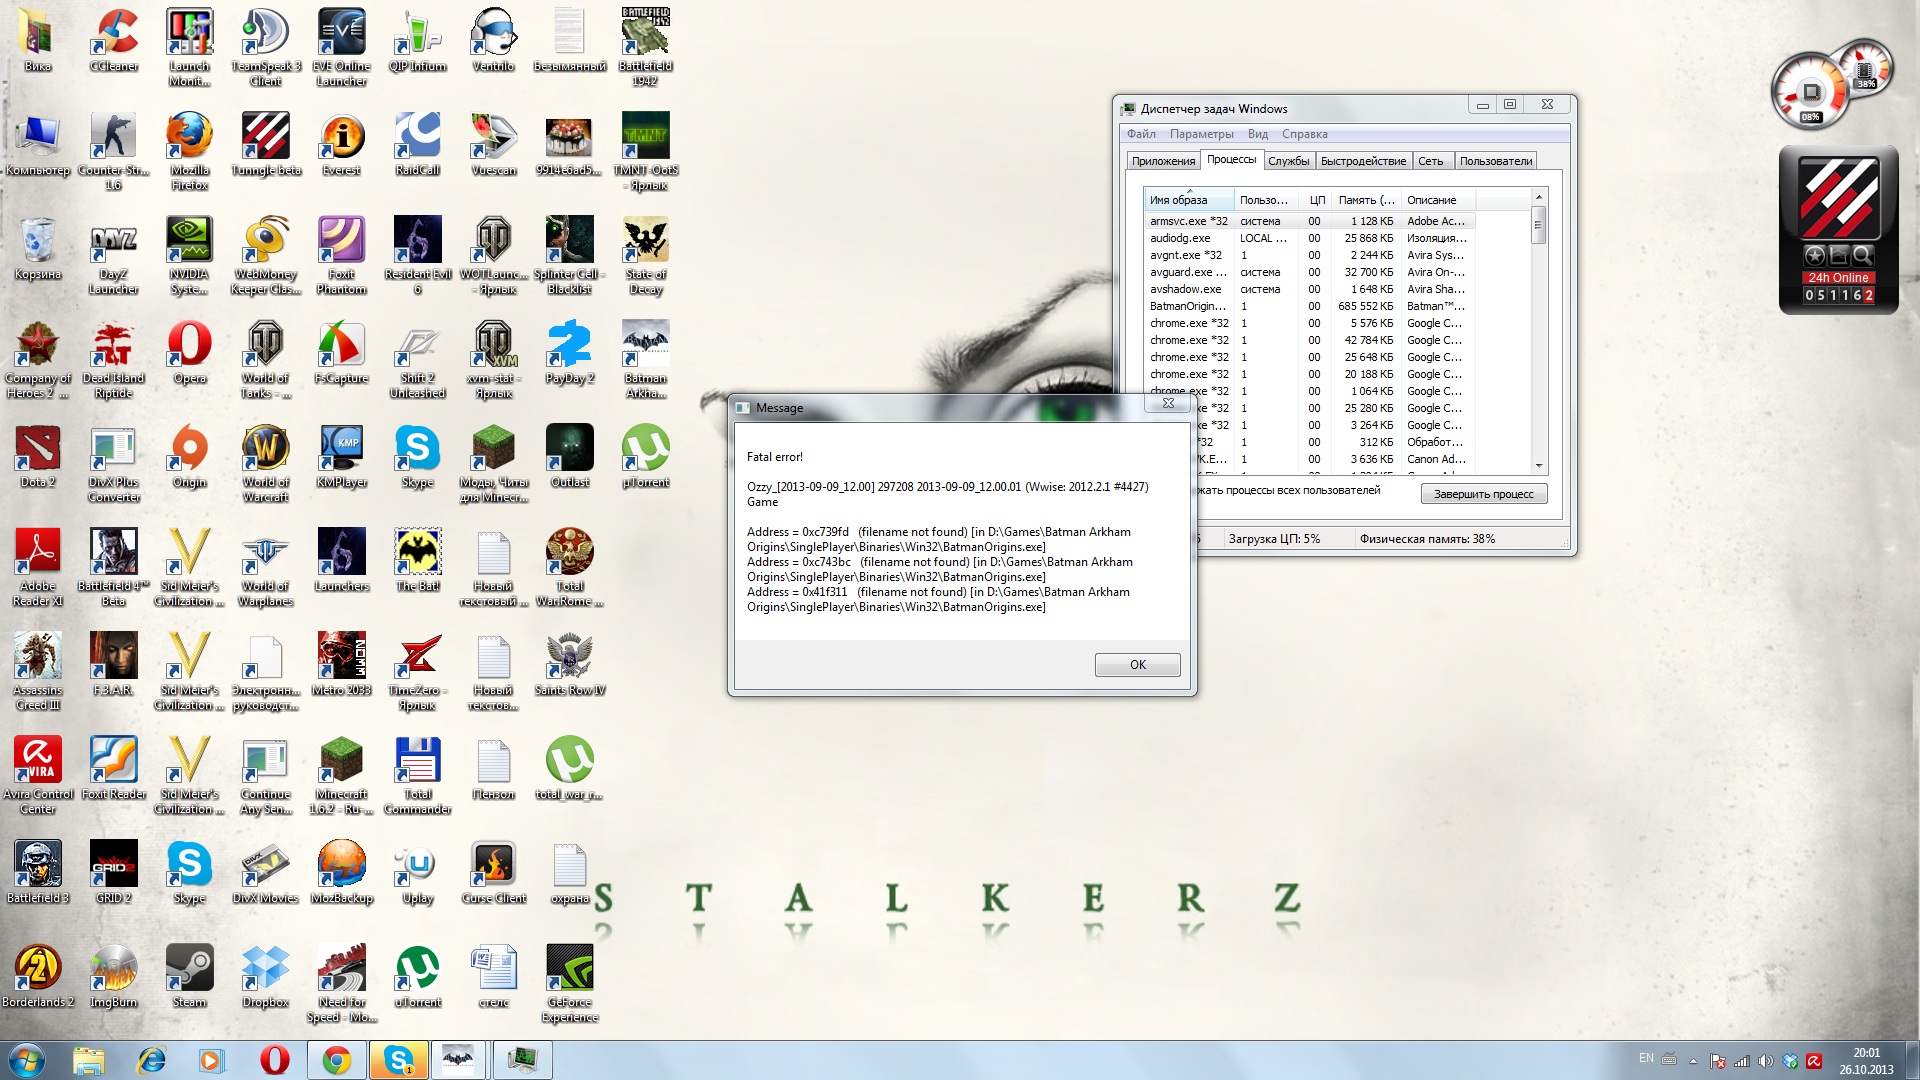Open Chrome from the taskbar
1920x1080 pixels.
(337, 1060)
